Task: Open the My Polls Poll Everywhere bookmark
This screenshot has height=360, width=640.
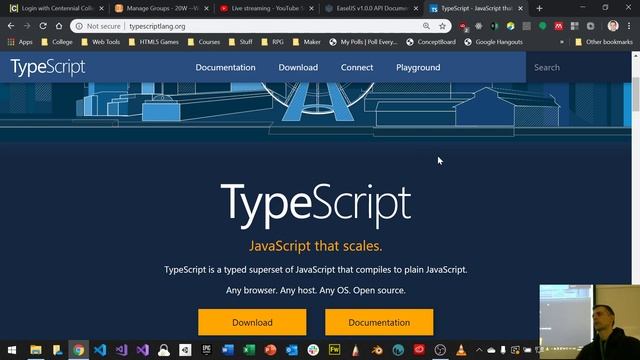Action: click(x=363, y=42)
